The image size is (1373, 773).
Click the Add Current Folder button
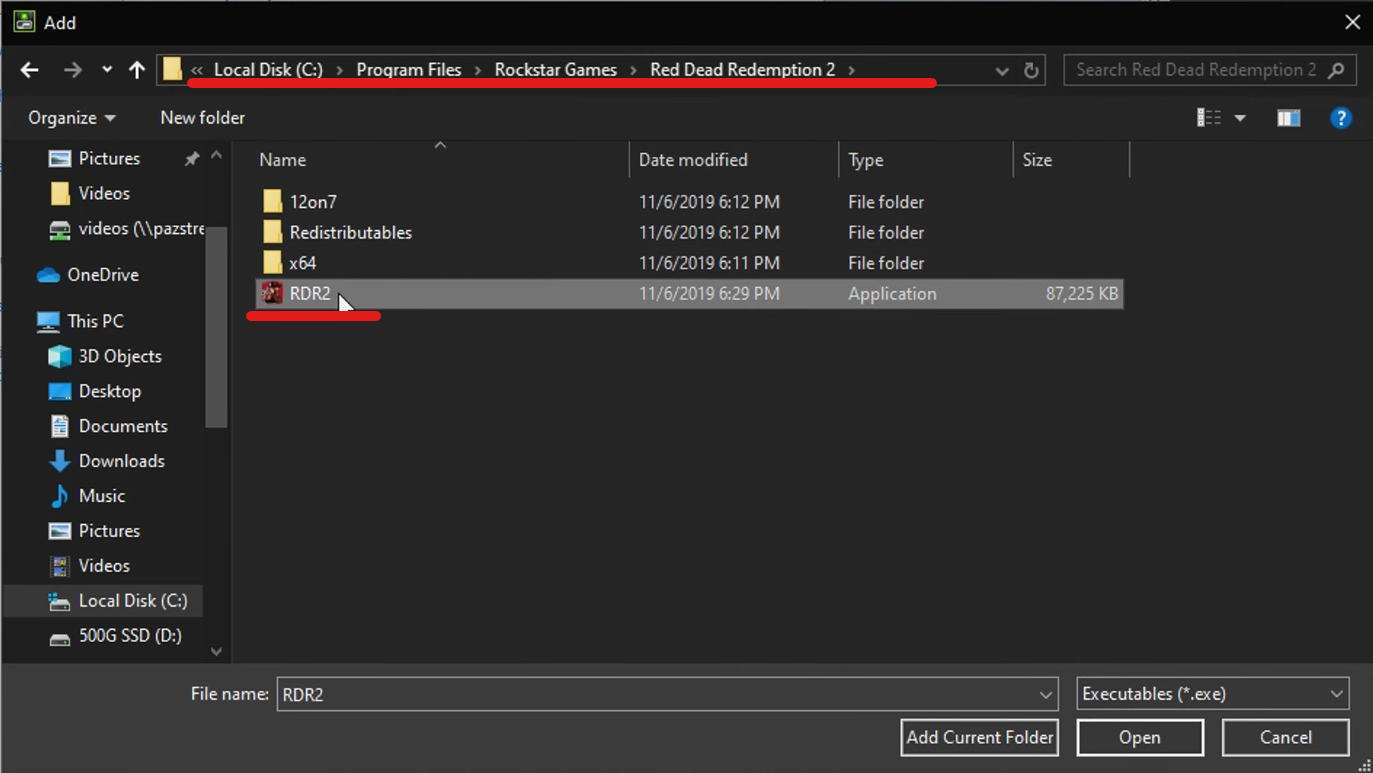(x=979, y=738)
